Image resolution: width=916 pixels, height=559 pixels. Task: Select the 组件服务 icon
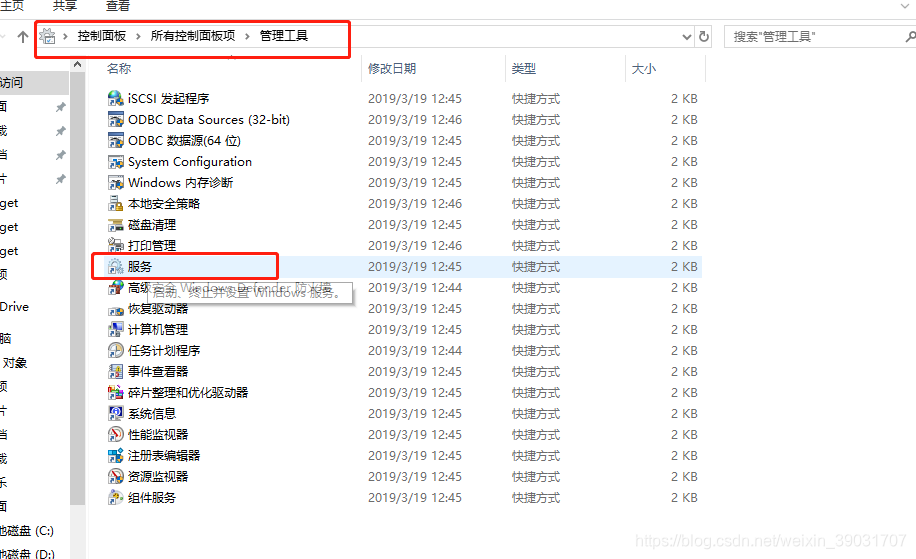116,498
